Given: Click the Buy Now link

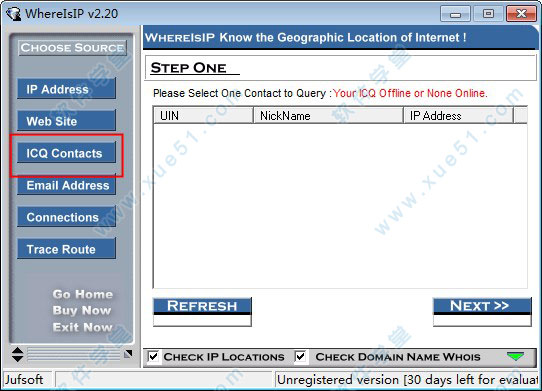Looking at the screenshot, I should point(82,310).
